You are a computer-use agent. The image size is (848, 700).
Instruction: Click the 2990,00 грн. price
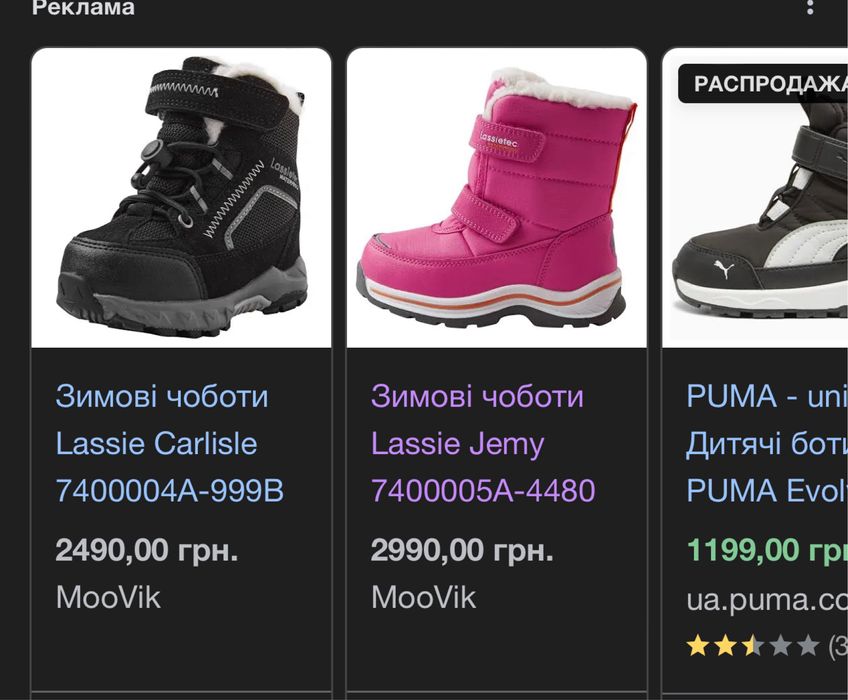pos(462,550)
